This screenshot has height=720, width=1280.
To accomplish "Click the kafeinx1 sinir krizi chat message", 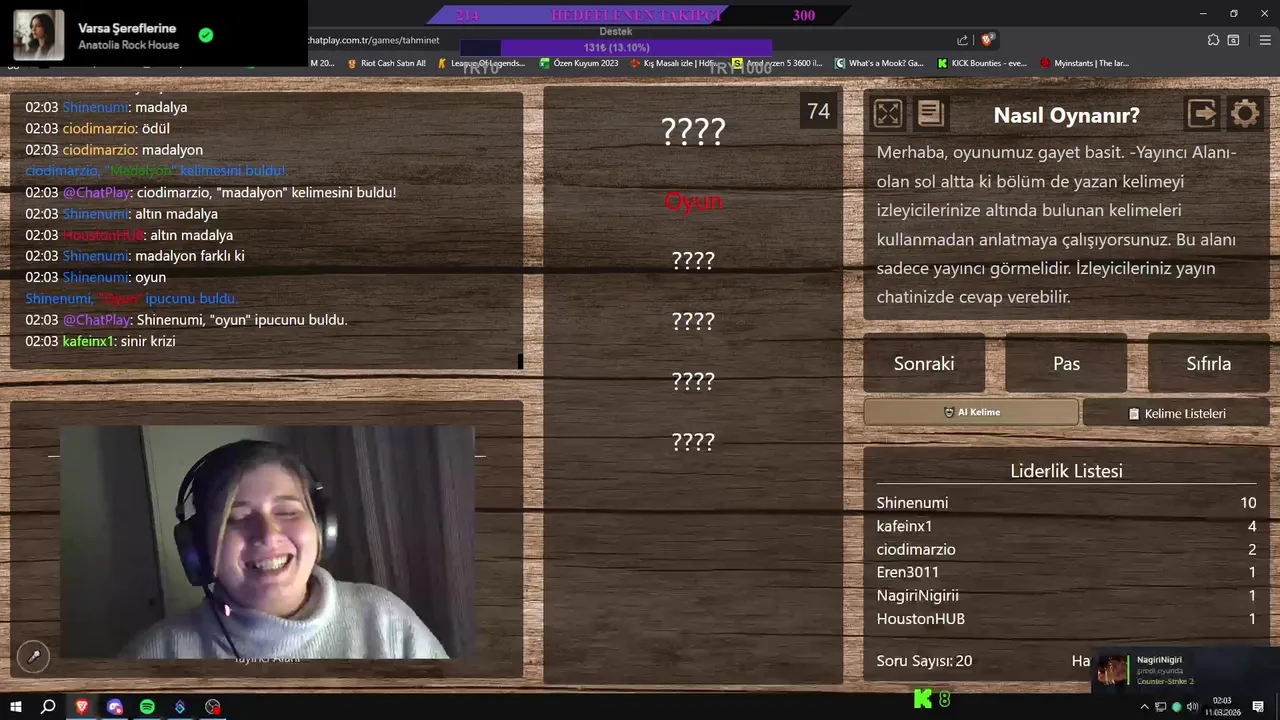I will click(x=100, y=341).
